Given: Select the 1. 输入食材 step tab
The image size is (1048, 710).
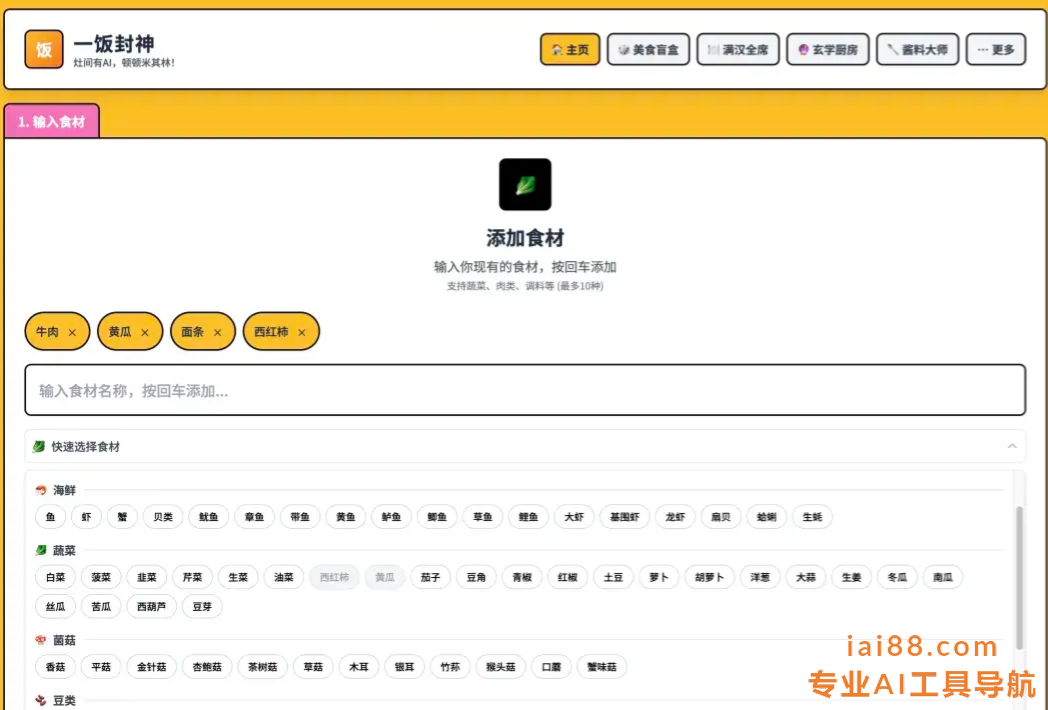Looking at the screenshot, I should coord(52,122).
